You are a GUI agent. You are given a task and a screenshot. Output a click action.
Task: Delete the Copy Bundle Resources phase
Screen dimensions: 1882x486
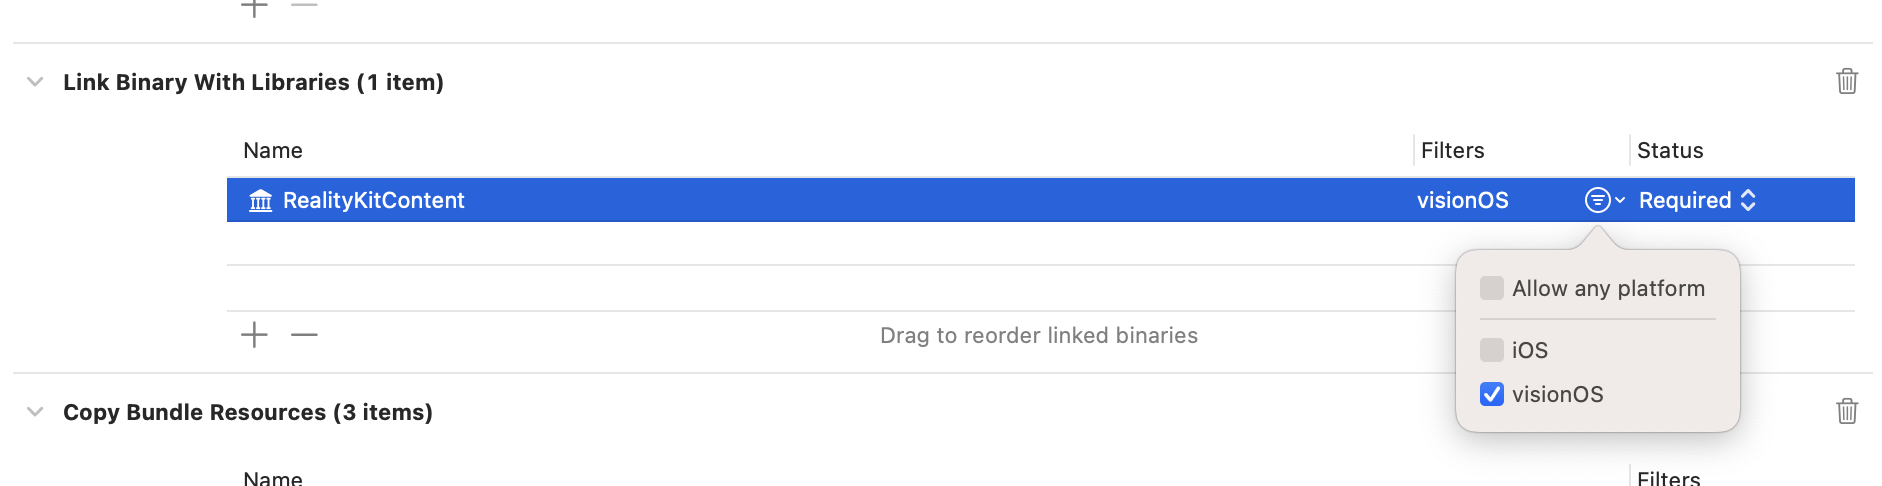1846,411
